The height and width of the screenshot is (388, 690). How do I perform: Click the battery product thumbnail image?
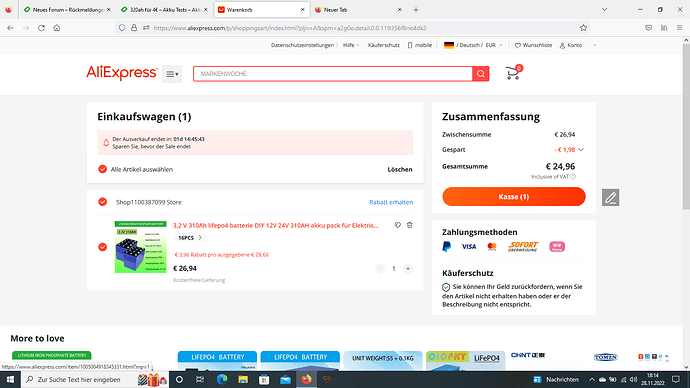coord(140,247)
